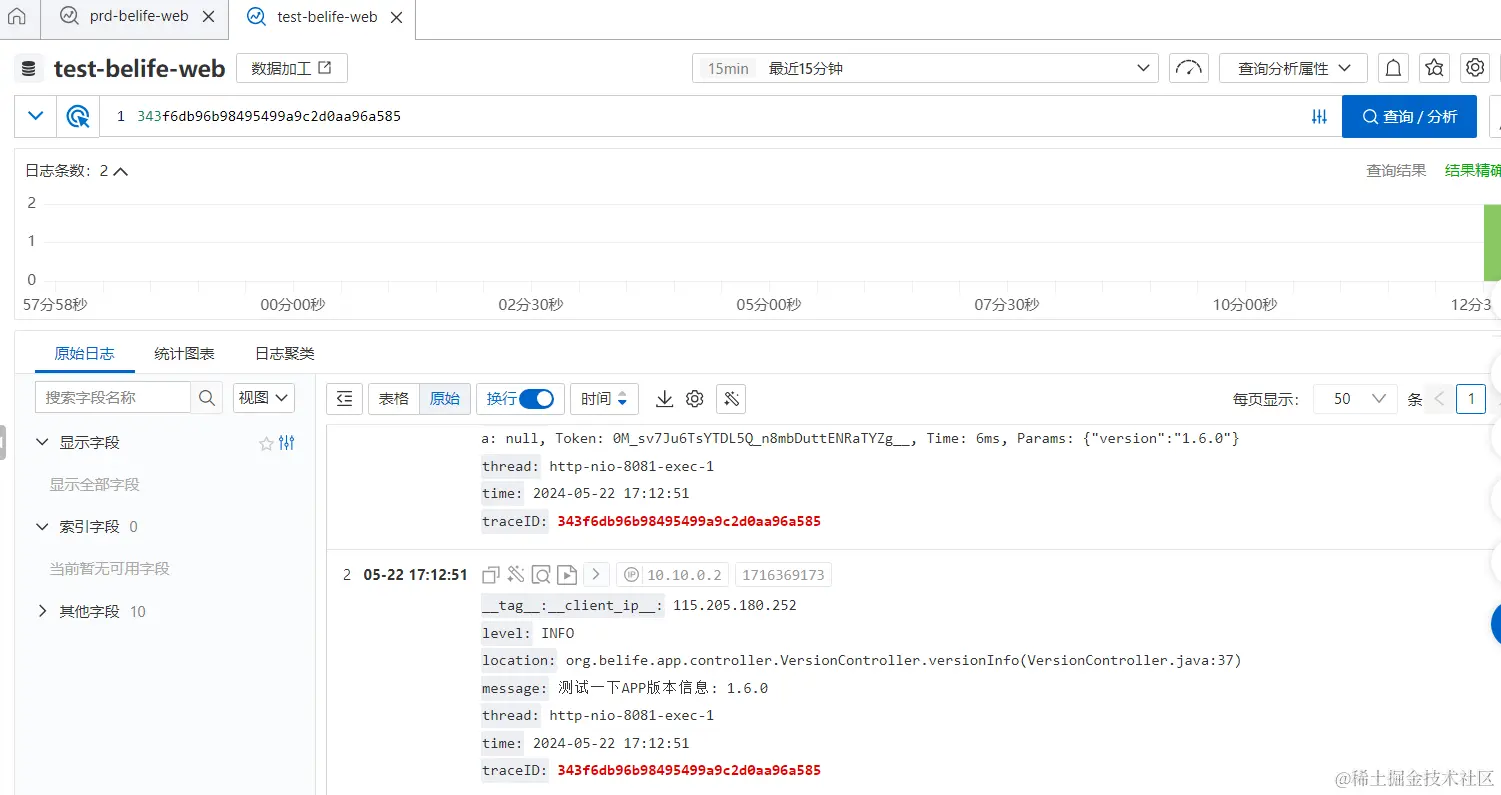This screenshot has height=795, width=1501.
Task: Click the speedometer gauge icon
Action: (1189, 68)
